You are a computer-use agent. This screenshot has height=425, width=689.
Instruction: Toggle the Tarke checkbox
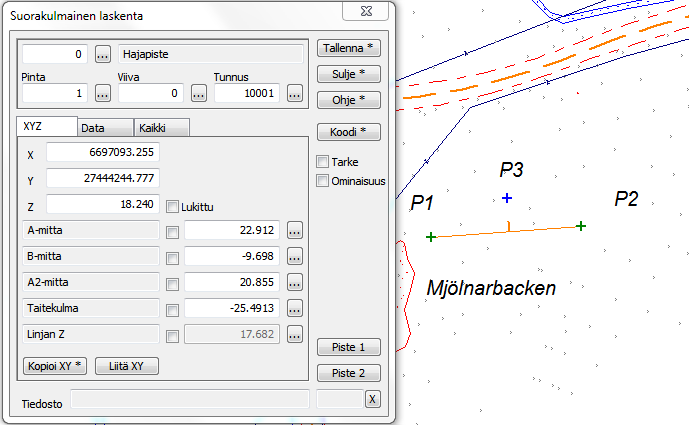tap(322, 162)
